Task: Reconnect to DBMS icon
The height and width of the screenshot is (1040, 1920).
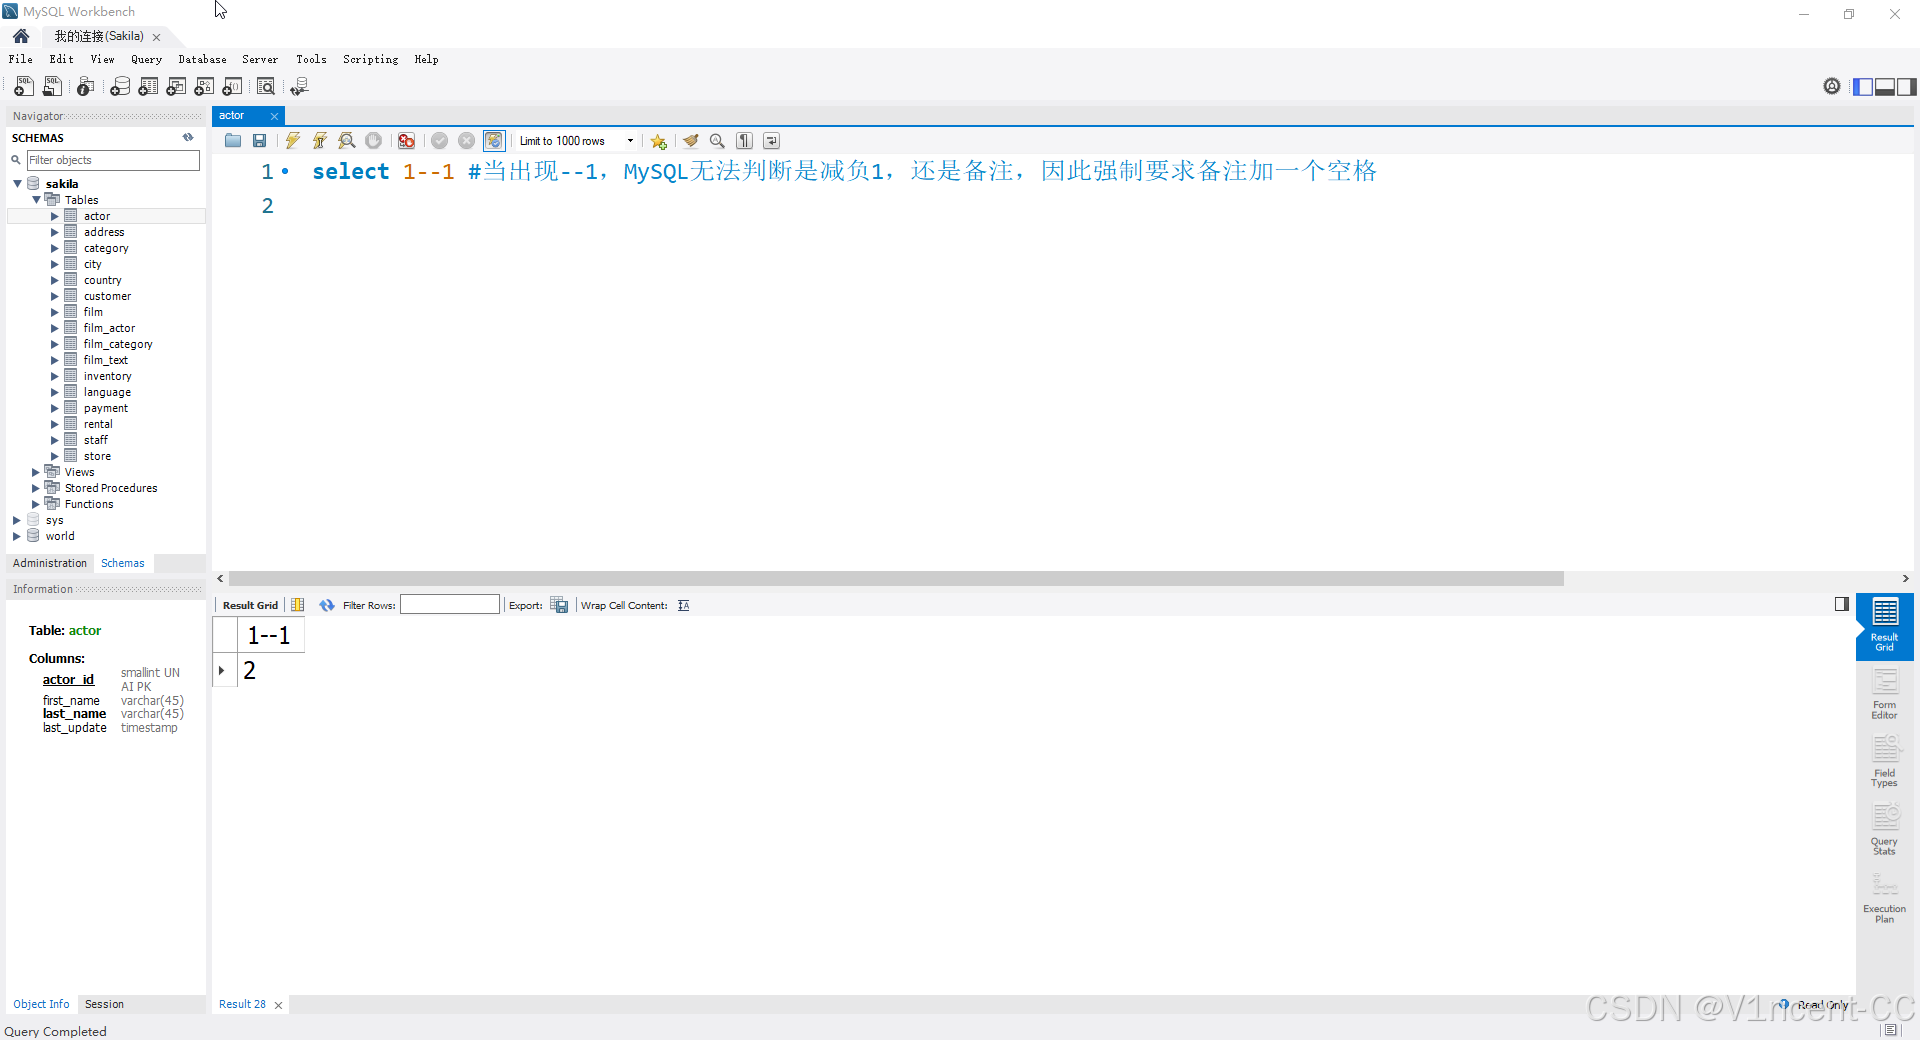Action: 299,87
